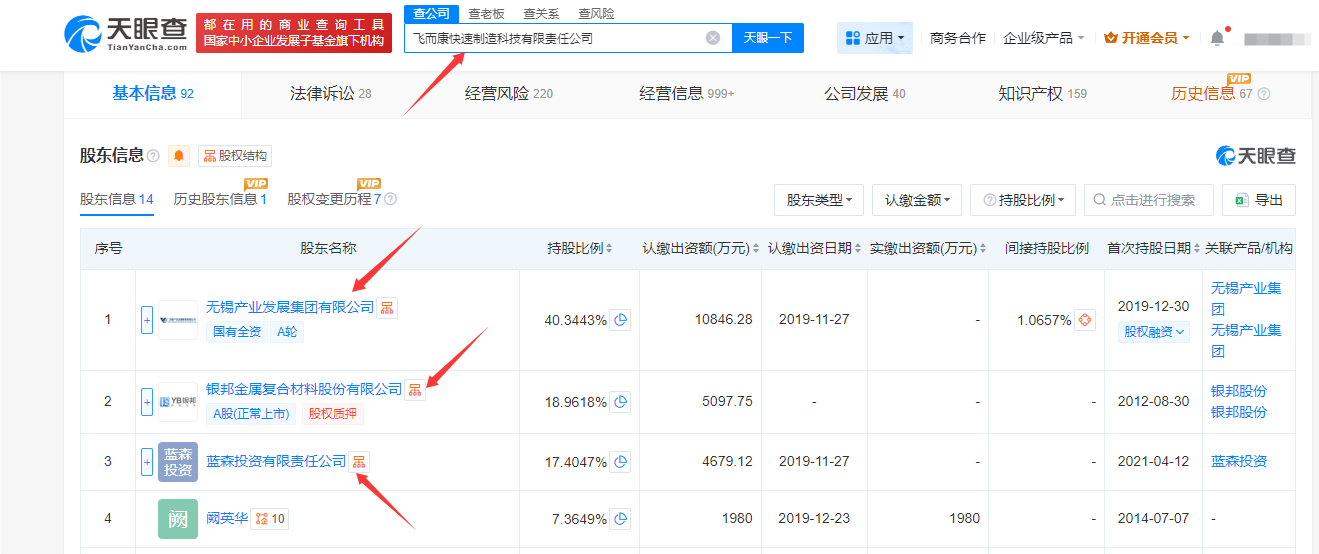Click the help icon beside 历史信息
The image size is (1319, 554).
[x=1264, y=94]
